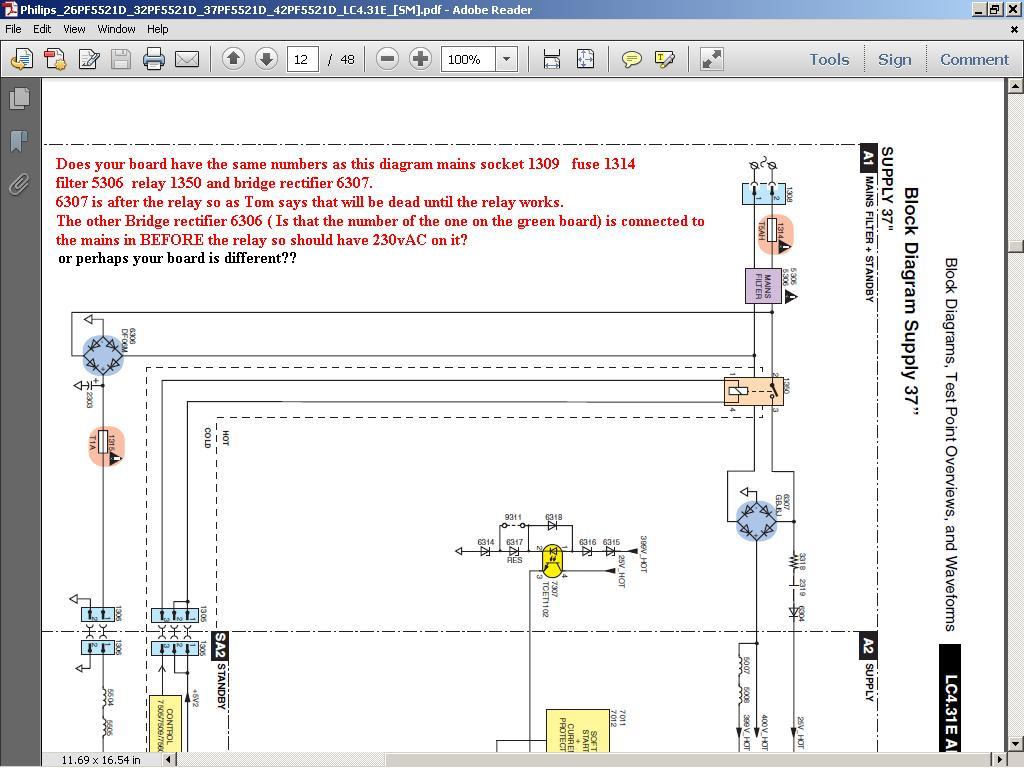Viewport: 1024px width, 768px height.
Task: Click the page number input field
Action: [302, 59]
